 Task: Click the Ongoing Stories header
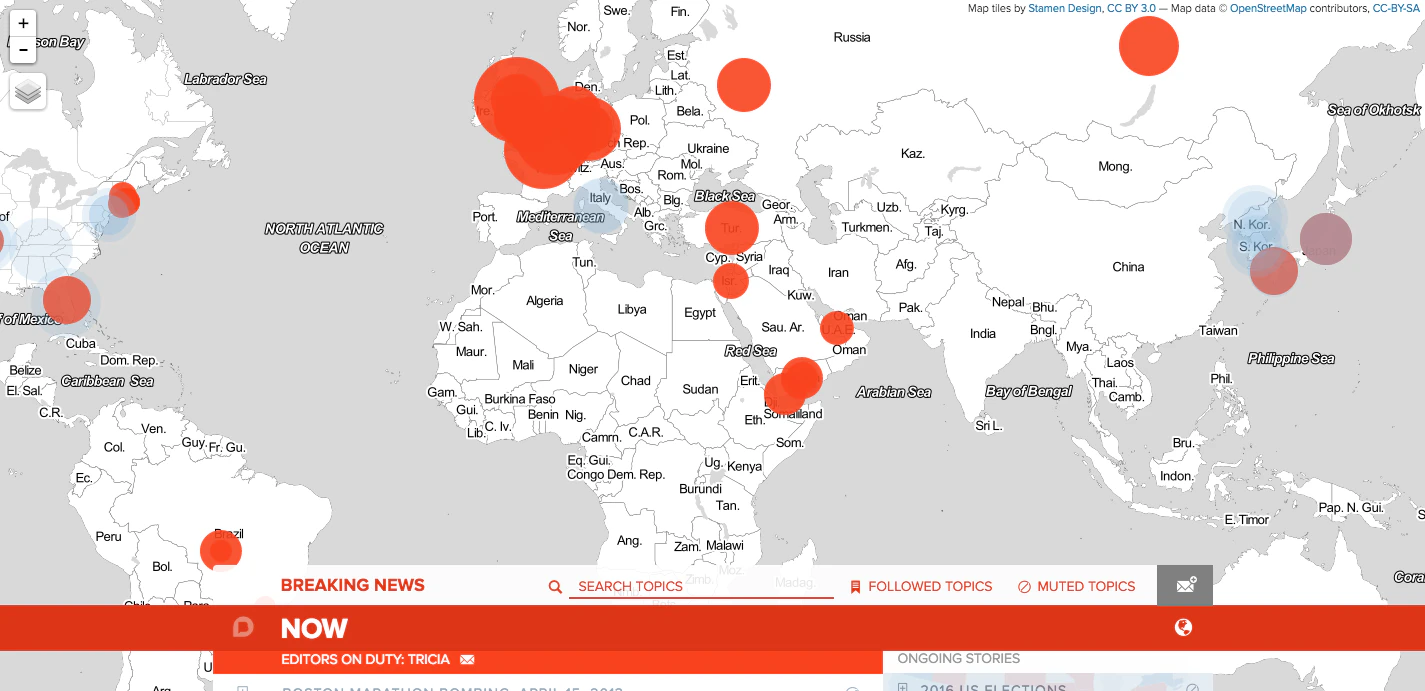coord(958,658)
